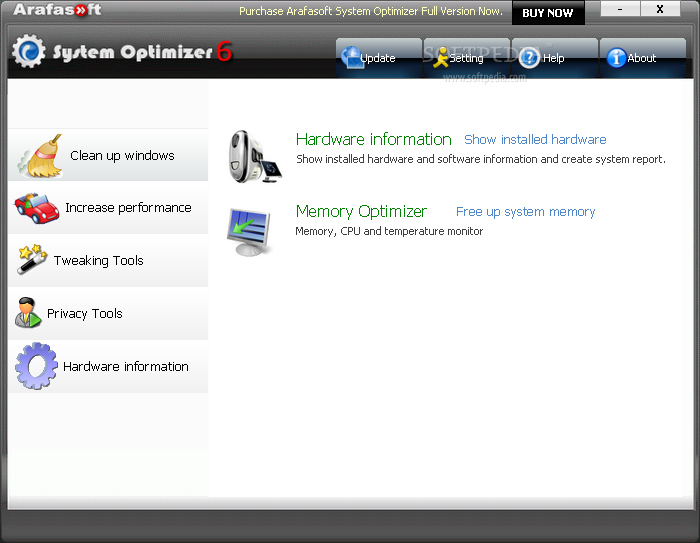Click the green Memory Optimizer heading

tap(361, 212)
